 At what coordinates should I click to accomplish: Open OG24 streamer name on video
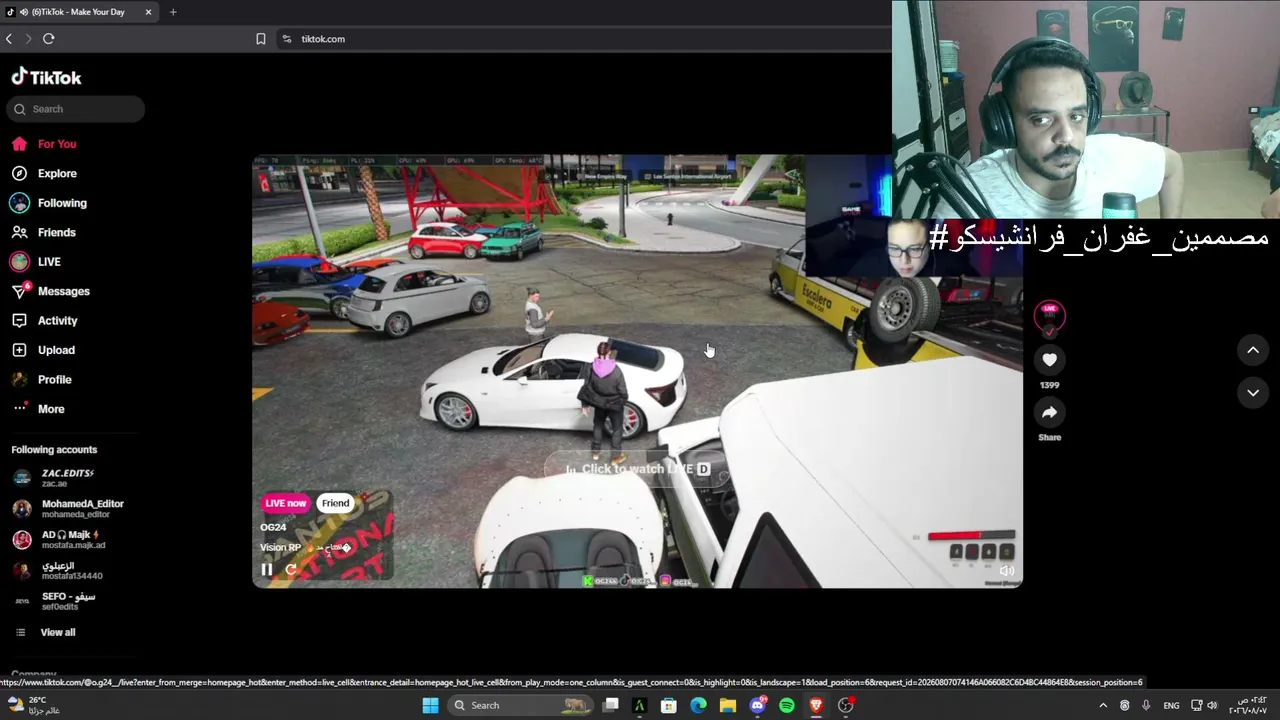click(273, 527)
